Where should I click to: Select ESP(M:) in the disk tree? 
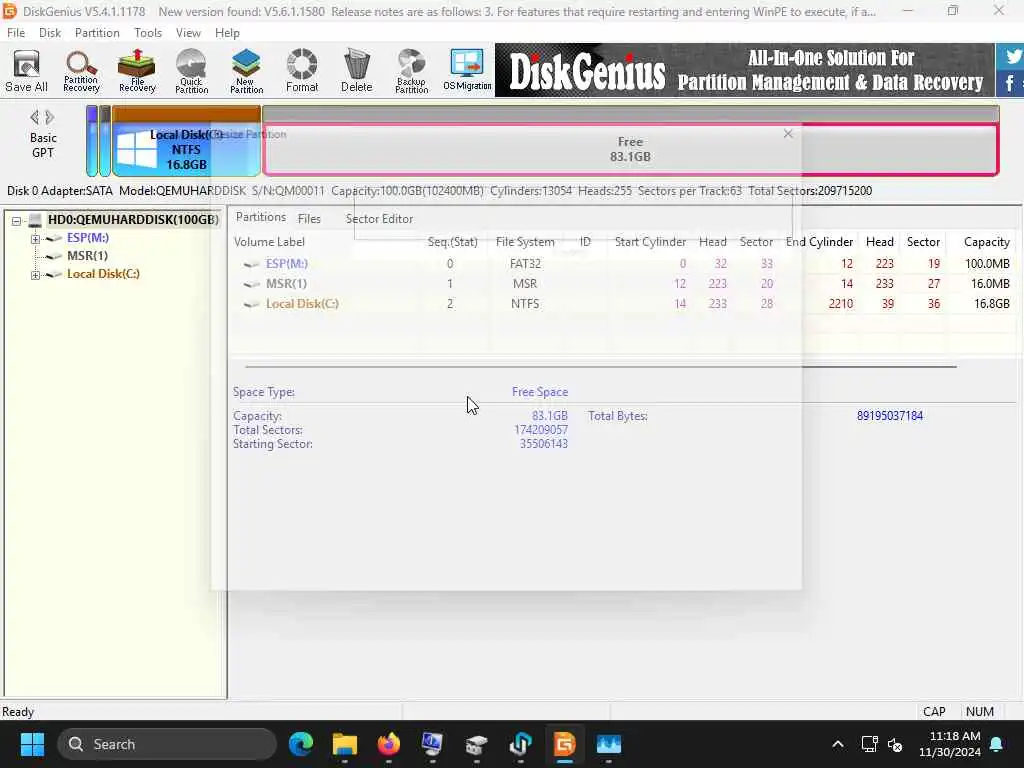[88, 238]
